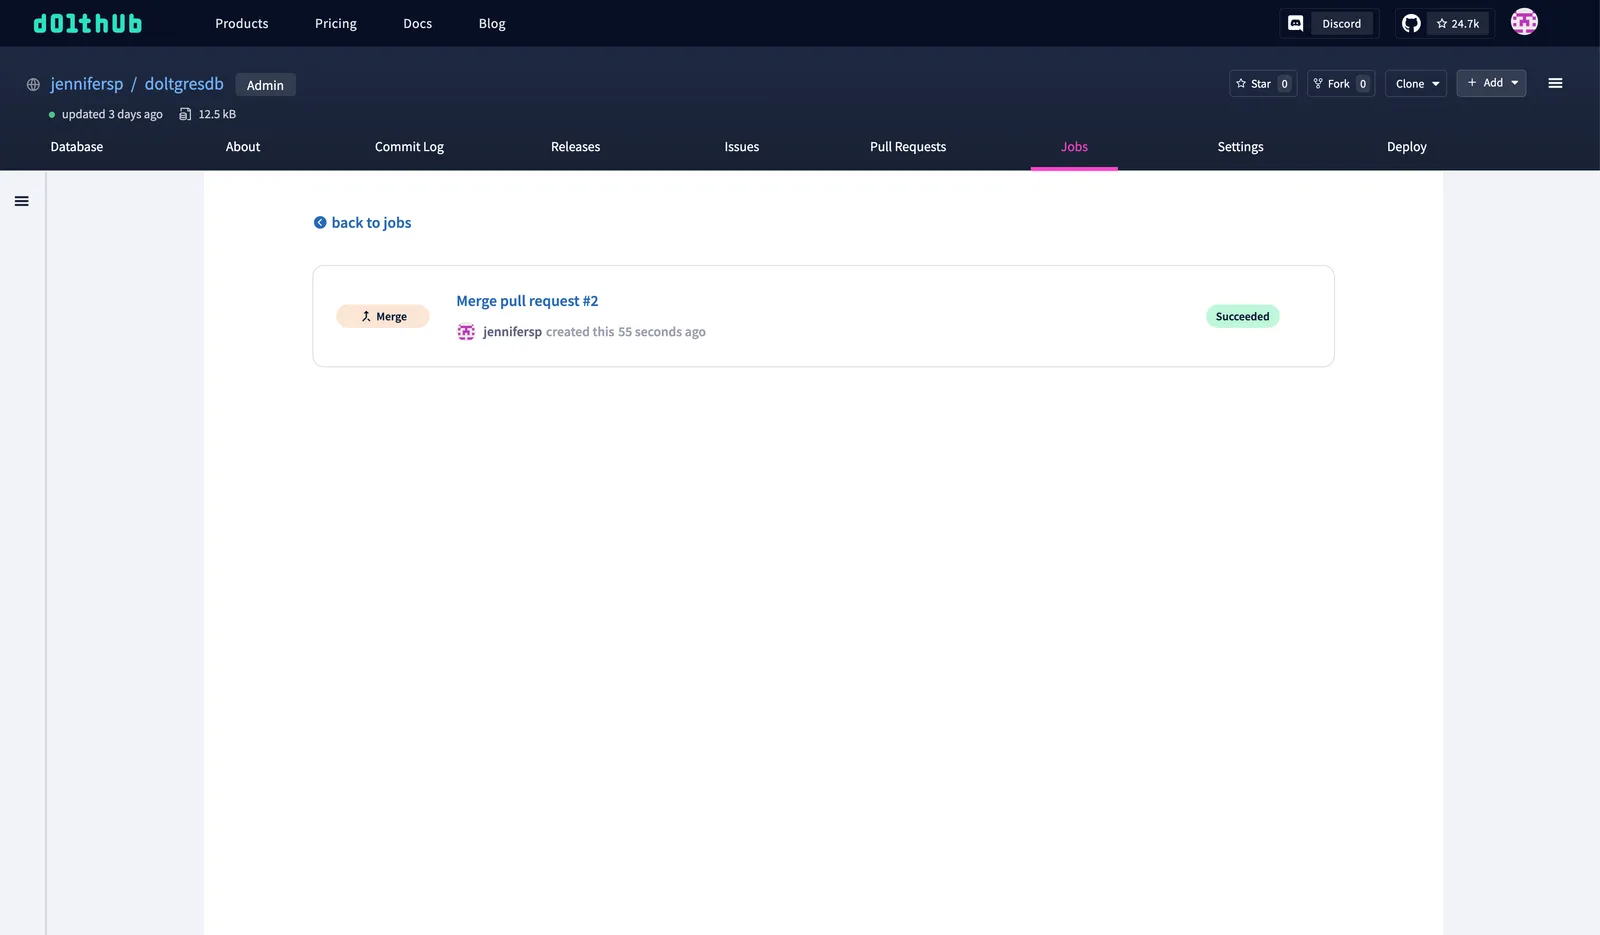Open the Add dropdown menu

[x=1491, y=83]
